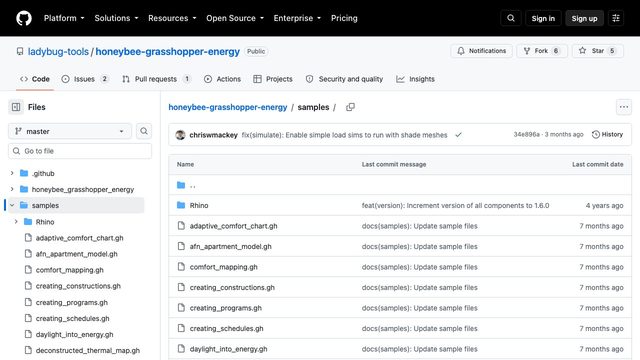
Task: Open the Insights tab
Action: 415,79
